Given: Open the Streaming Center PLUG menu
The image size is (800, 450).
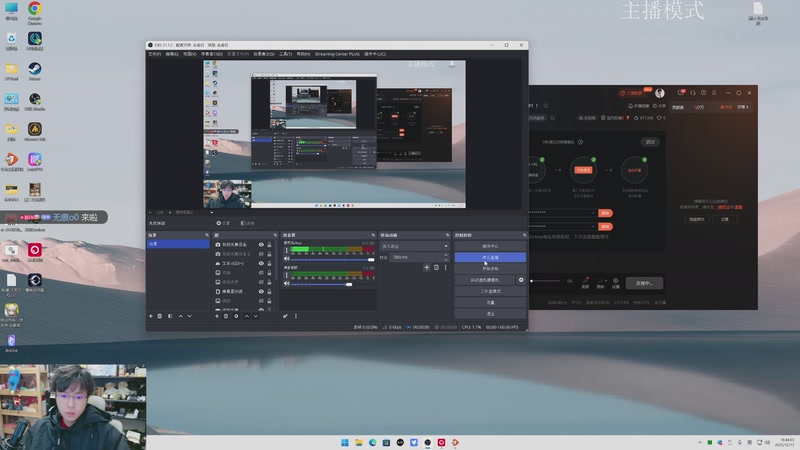Looking at the screenshot, I should 338,53.
